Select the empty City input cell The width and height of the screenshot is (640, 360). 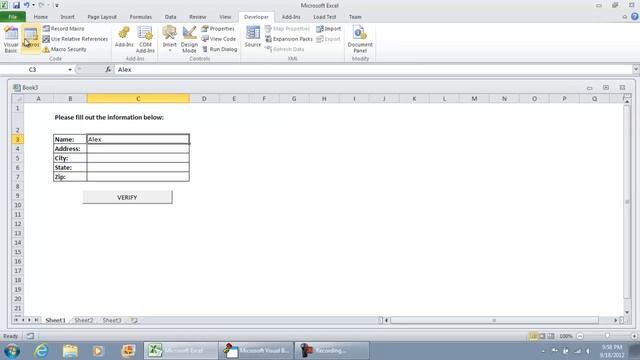coord(138,158)
